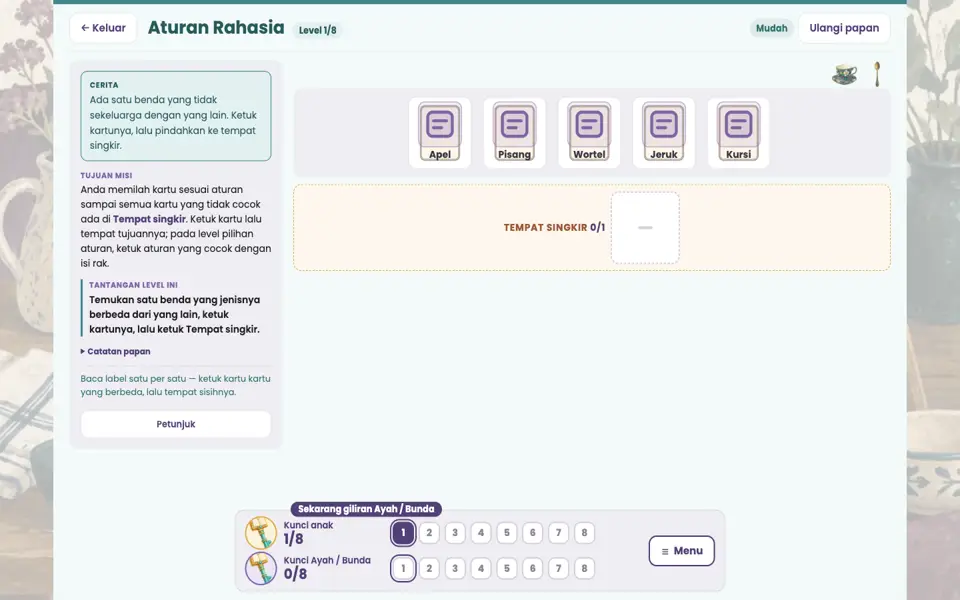This screenshot has width=960, height=600.
Task: Click the TEMPAT SINGKIR 0/1 label
Action: pyautogui.click(x=554, y=228)
